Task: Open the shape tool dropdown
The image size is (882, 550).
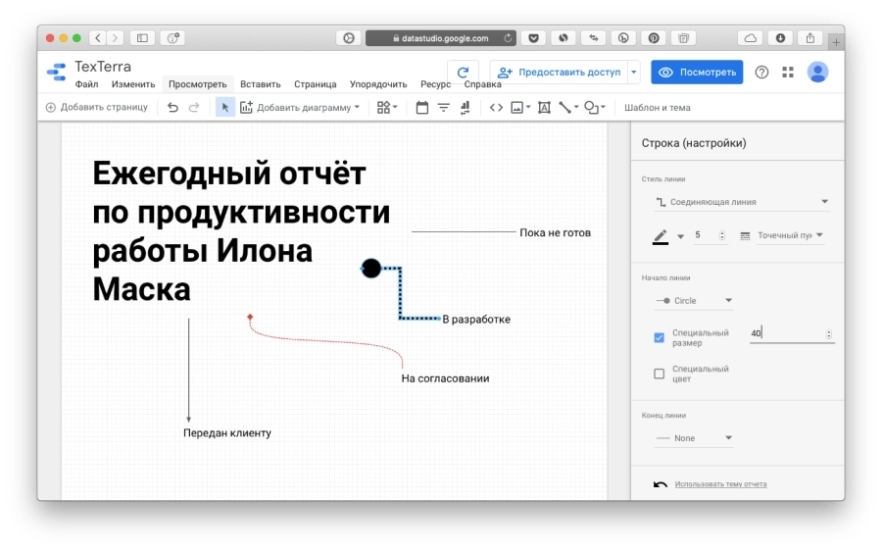Action: coord(595,107)
